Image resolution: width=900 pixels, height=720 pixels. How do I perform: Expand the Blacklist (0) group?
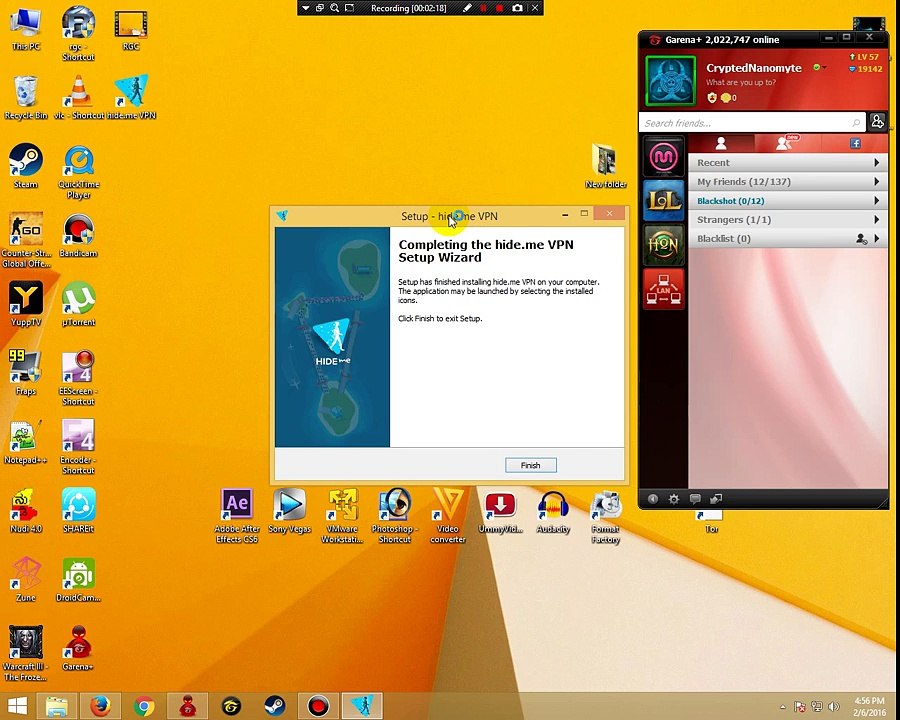point(788,238)
